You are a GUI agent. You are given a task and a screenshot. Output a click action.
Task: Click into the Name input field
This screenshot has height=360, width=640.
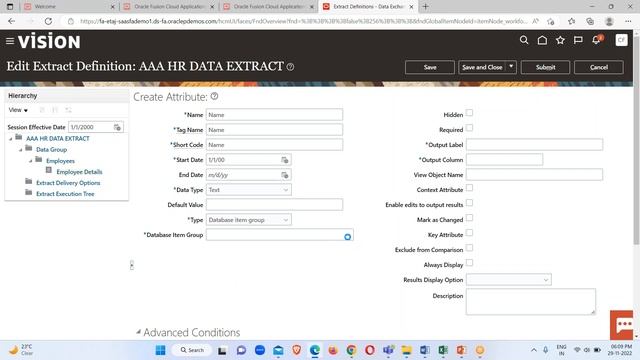(x=274, y=115)
